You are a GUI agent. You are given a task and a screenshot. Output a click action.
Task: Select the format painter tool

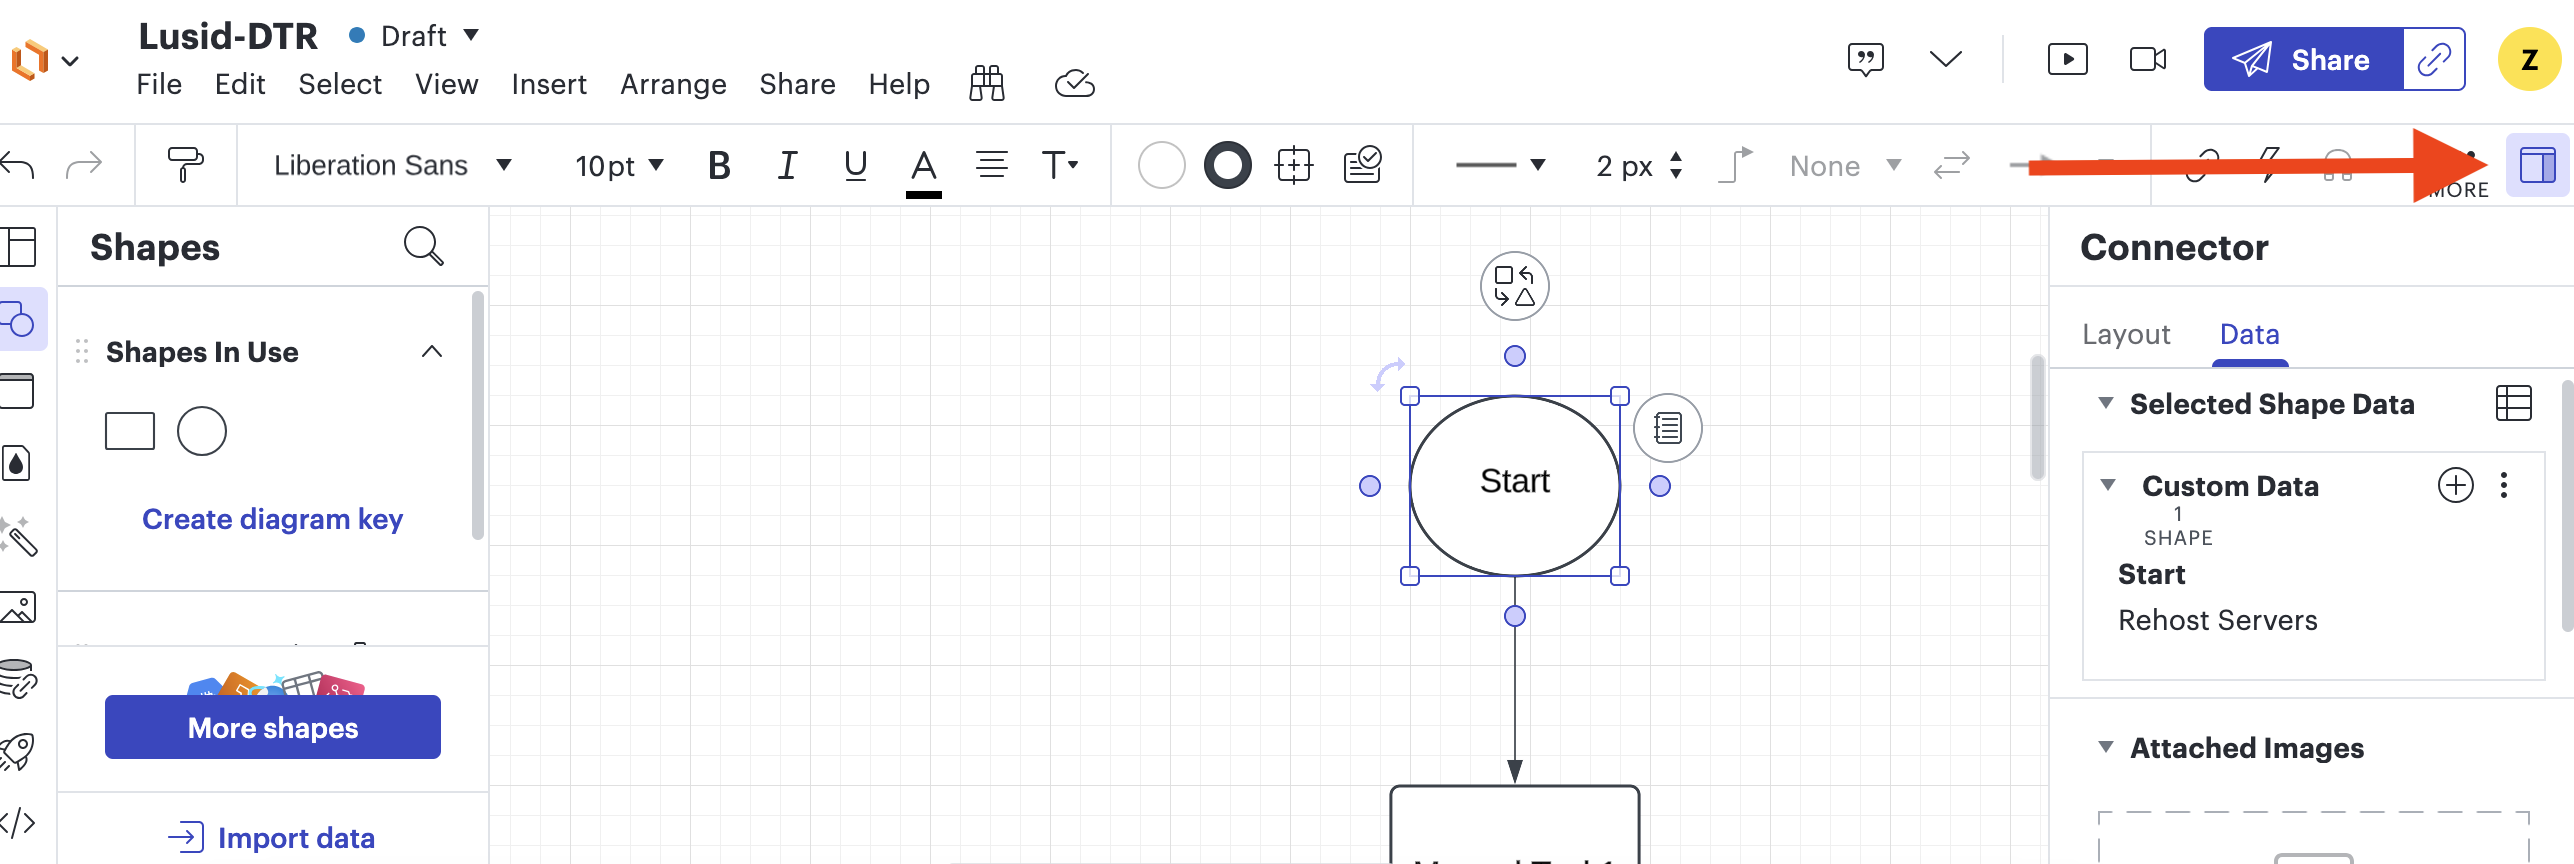185,165
